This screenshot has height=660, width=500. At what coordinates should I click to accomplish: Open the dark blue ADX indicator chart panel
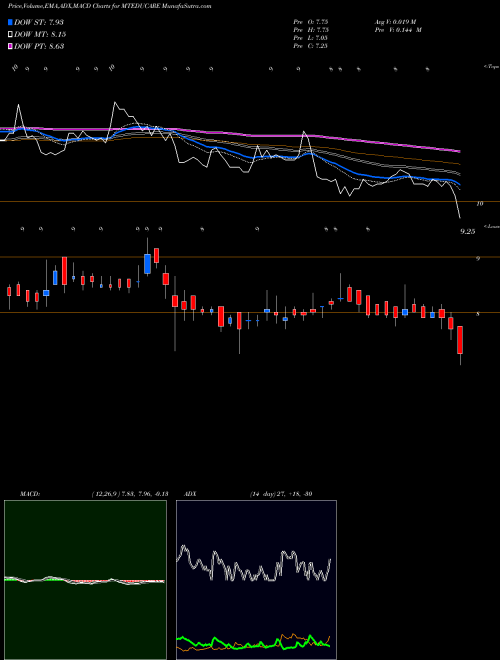point(256,580)
